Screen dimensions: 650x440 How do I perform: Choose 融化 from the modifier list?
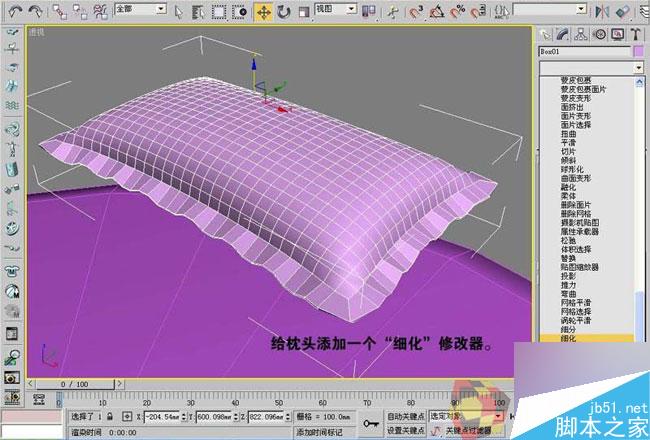(x=568, y=187)
